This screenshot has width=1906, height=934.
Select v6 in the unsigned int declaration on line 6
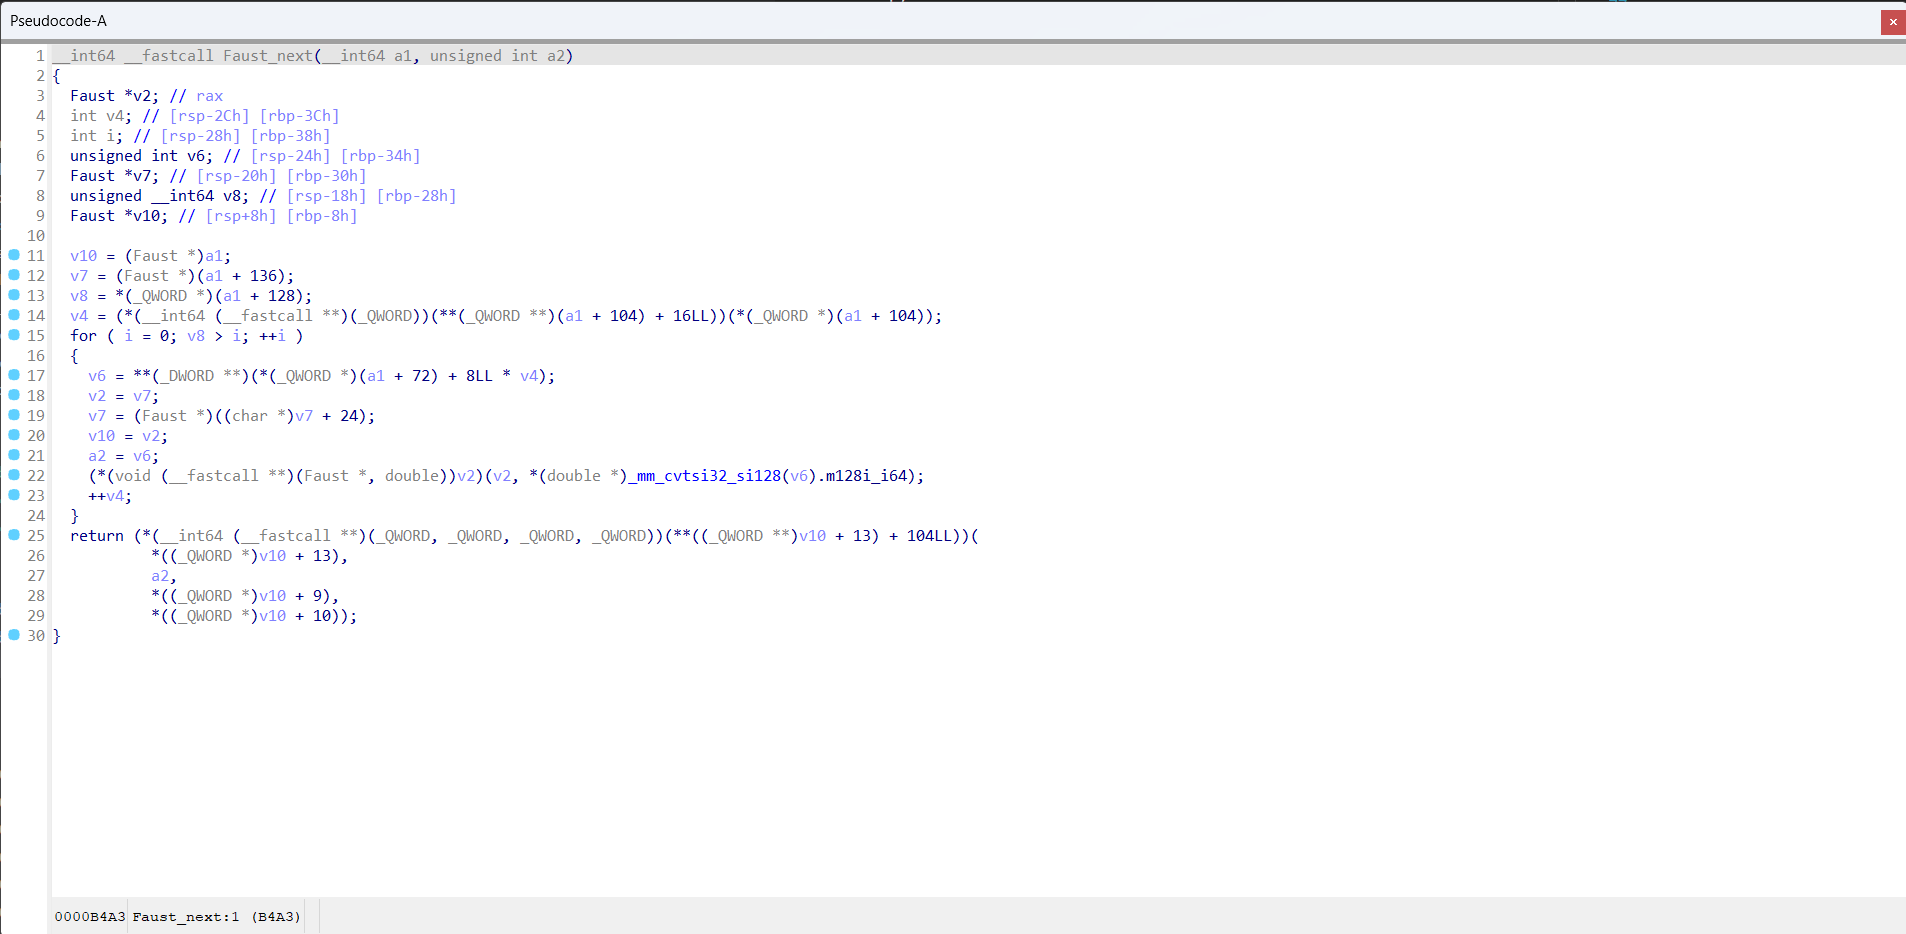pyautogui.click(x=196, y=156)
